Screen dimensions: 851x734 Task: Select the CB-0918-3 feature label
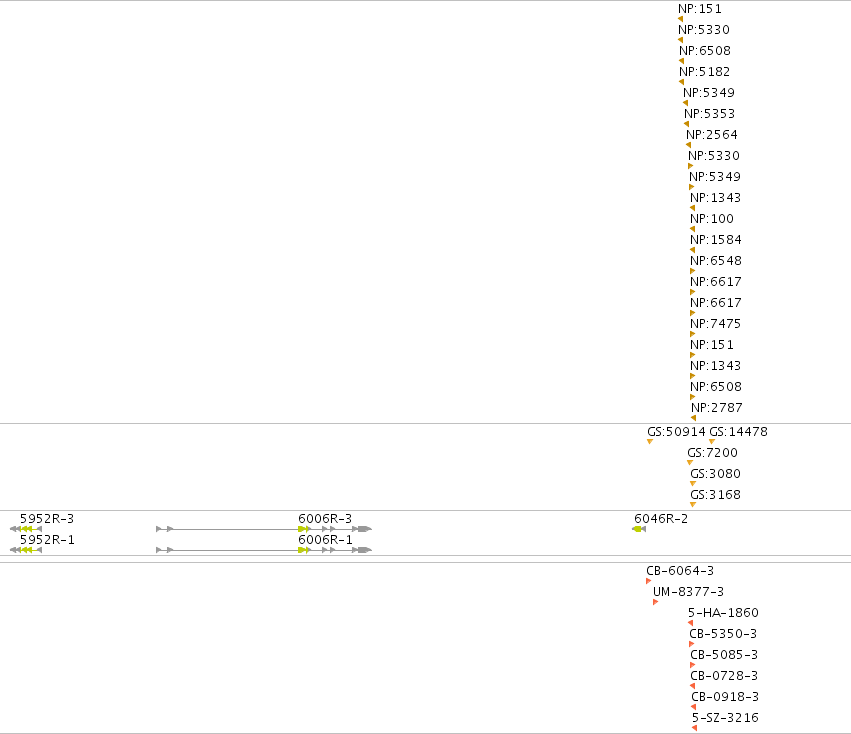[x=725, y=697]
